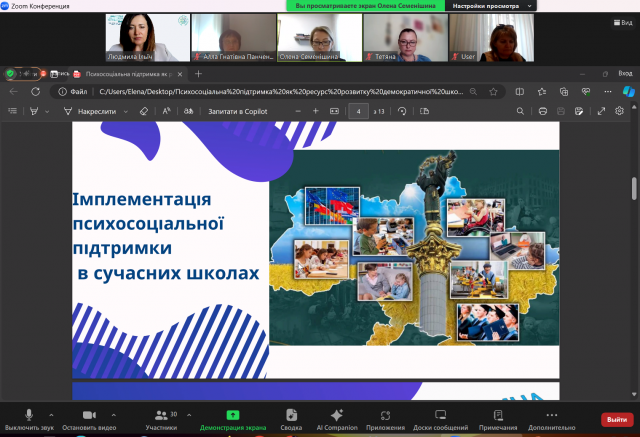Expand video options arrow next to camera
640x437 pixels.
(113, 414)
